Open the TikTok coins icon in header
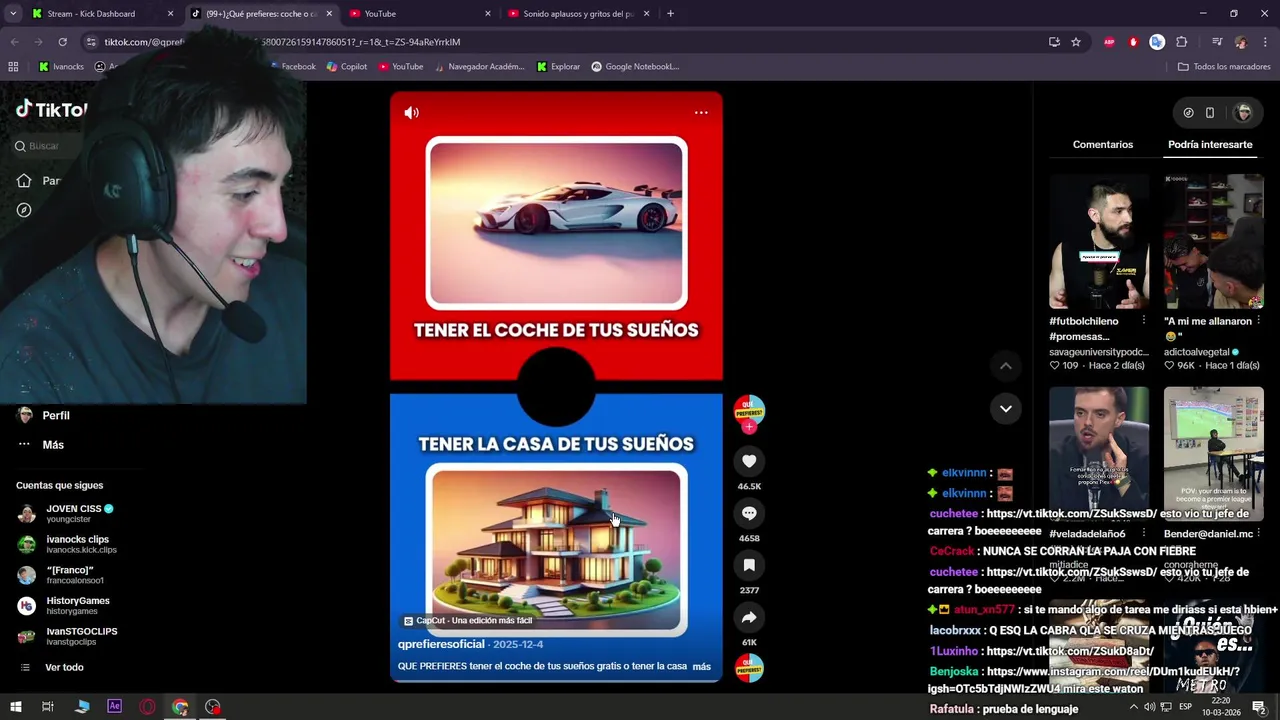The height and width of the screenshot is (720, 1280). click(1188, 113)
